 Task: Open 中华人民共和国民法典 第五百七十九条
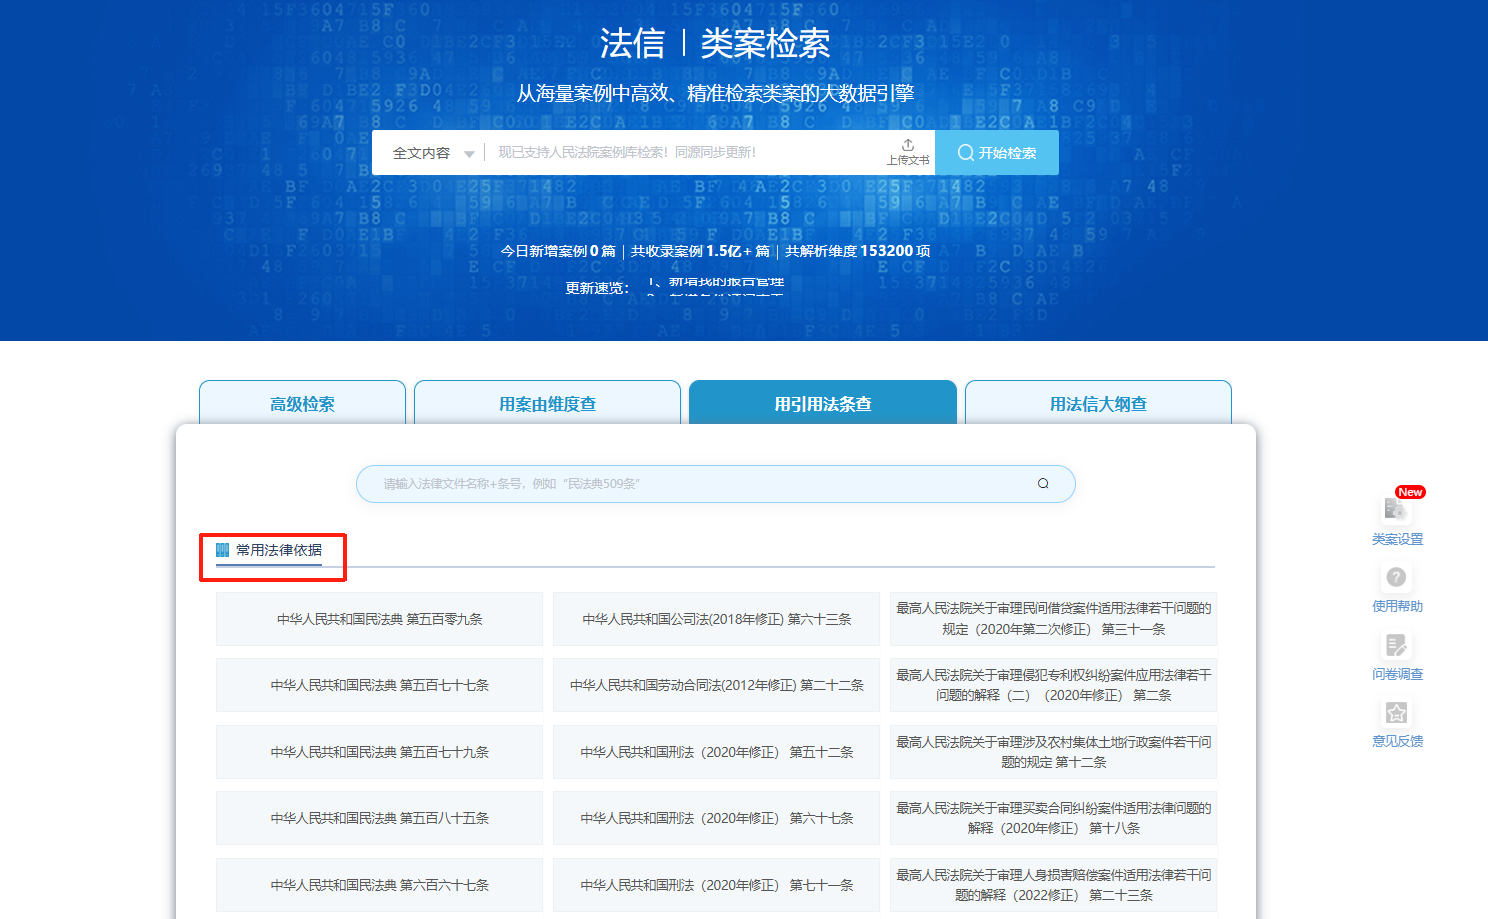tap(379, 752)
